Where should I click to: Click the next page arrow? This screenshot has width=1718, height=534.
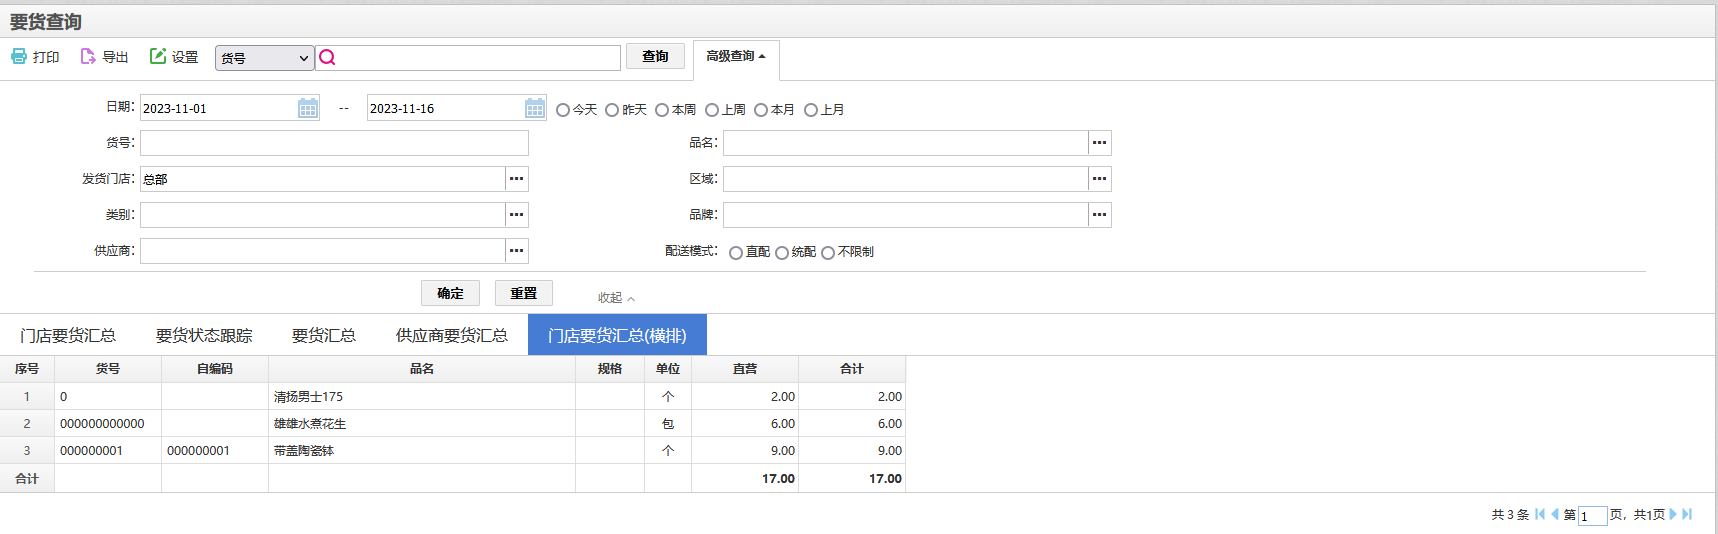1673,514
